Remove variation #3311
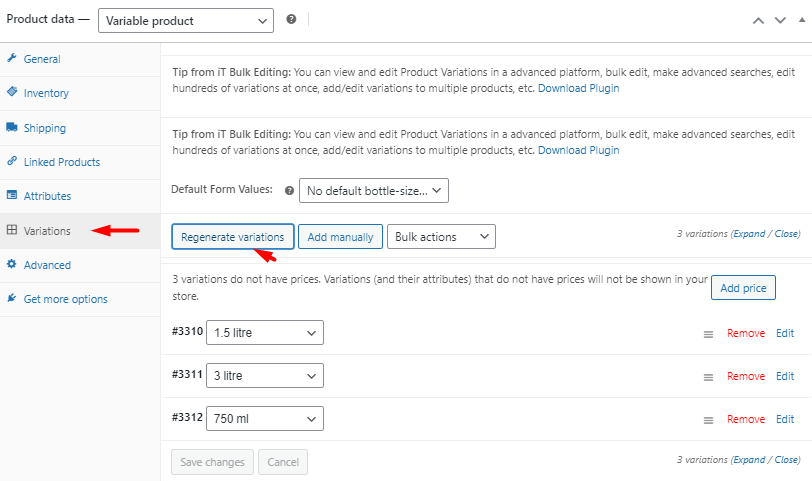Viewport: 812px width, 481px height. [x=746, y=376]
